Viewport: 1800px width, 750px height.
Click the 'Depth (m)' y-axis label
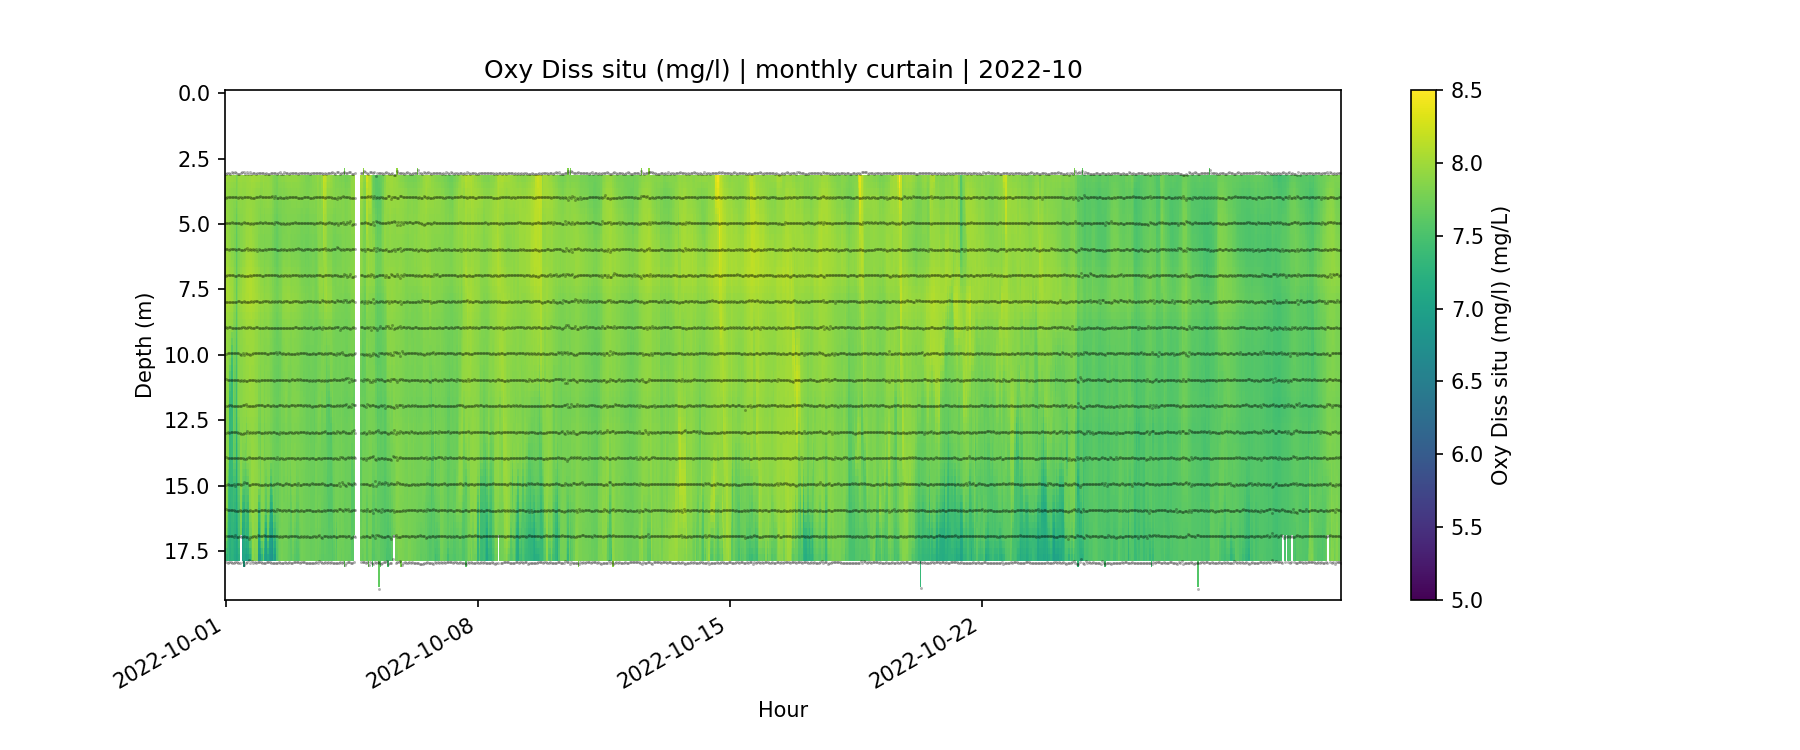point(144,346)
